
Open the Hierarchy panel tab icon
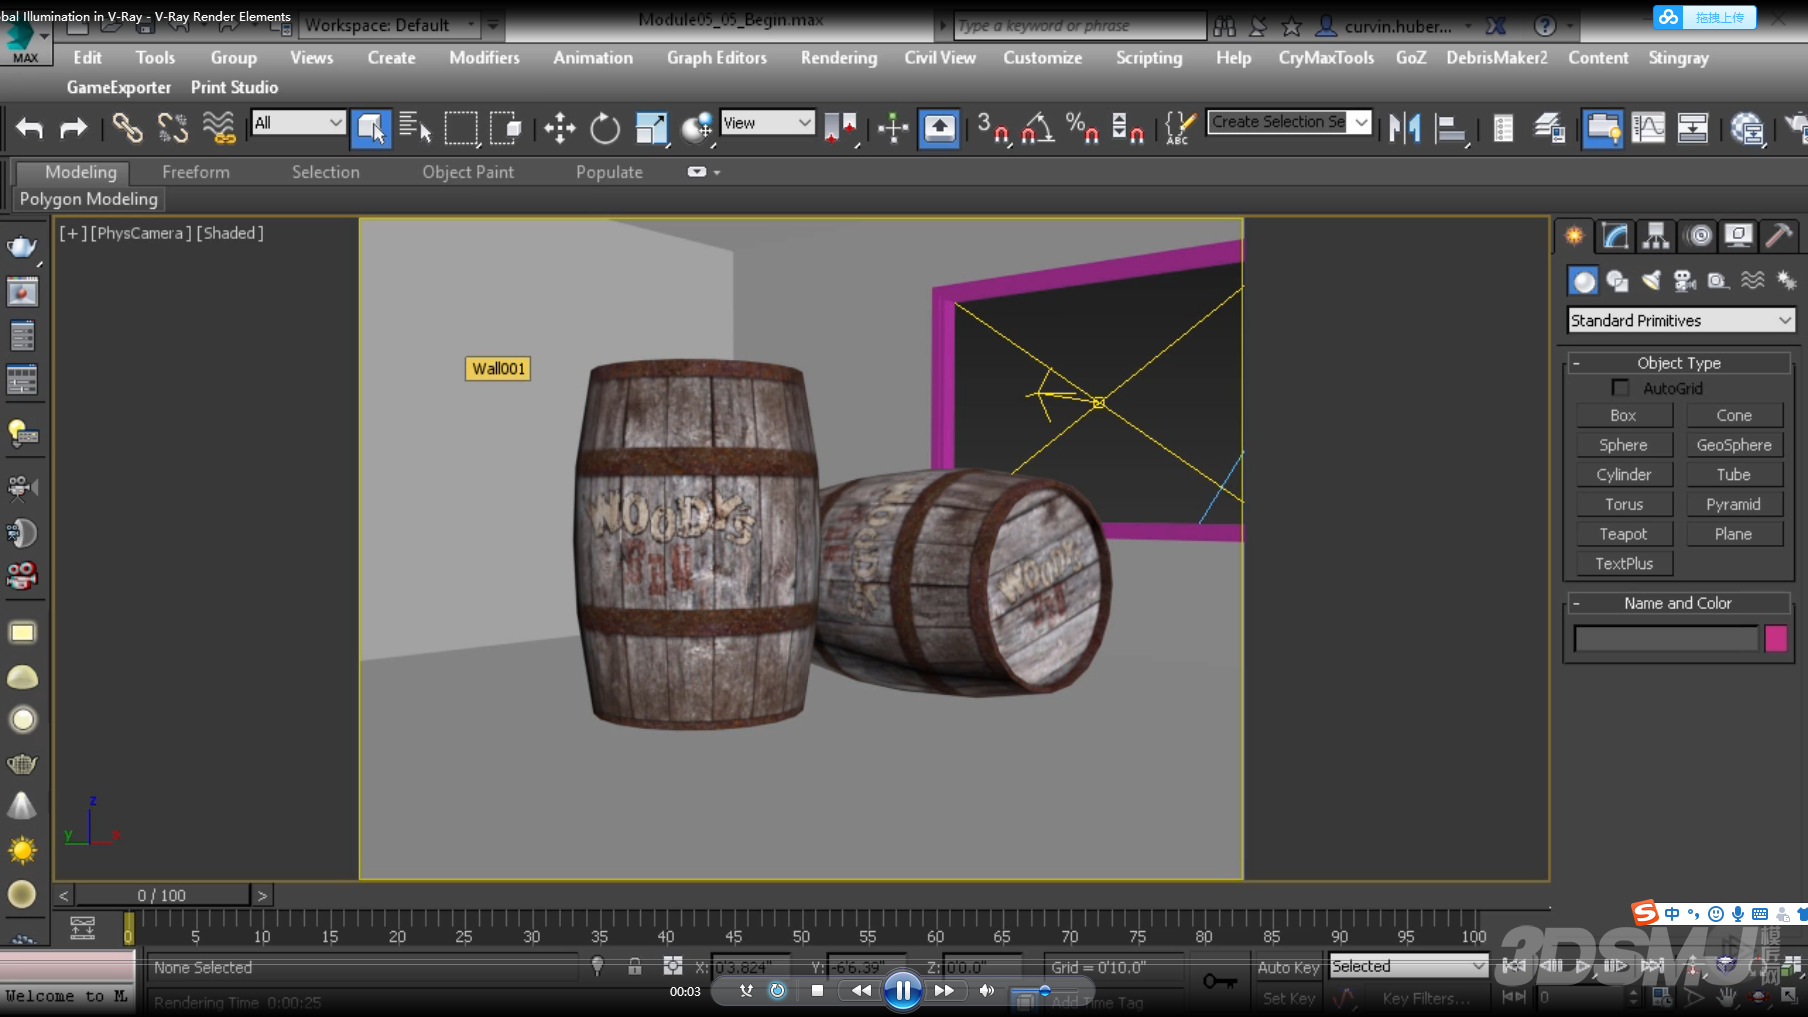point(1656,236)
